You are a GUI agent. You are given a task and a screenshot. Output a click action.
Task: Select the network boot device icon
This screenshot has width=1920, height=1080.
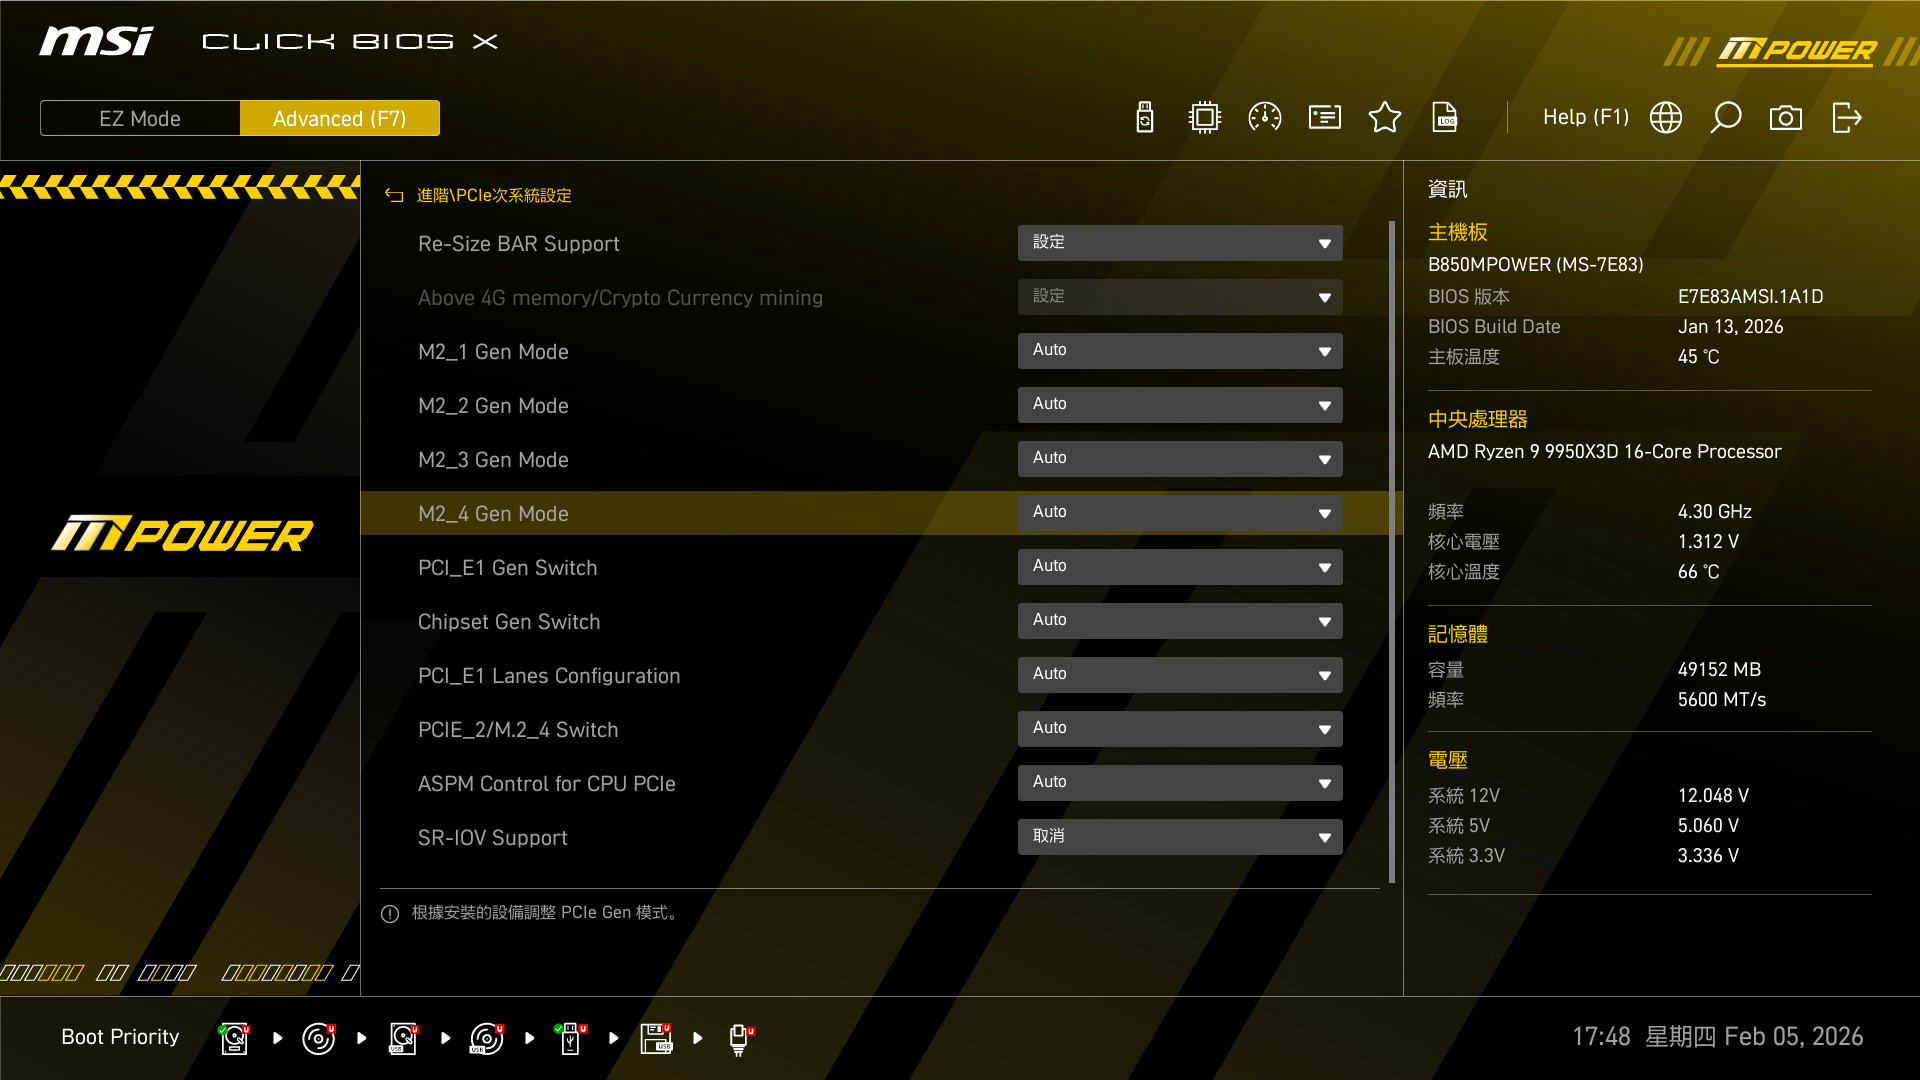(739, 1038)
